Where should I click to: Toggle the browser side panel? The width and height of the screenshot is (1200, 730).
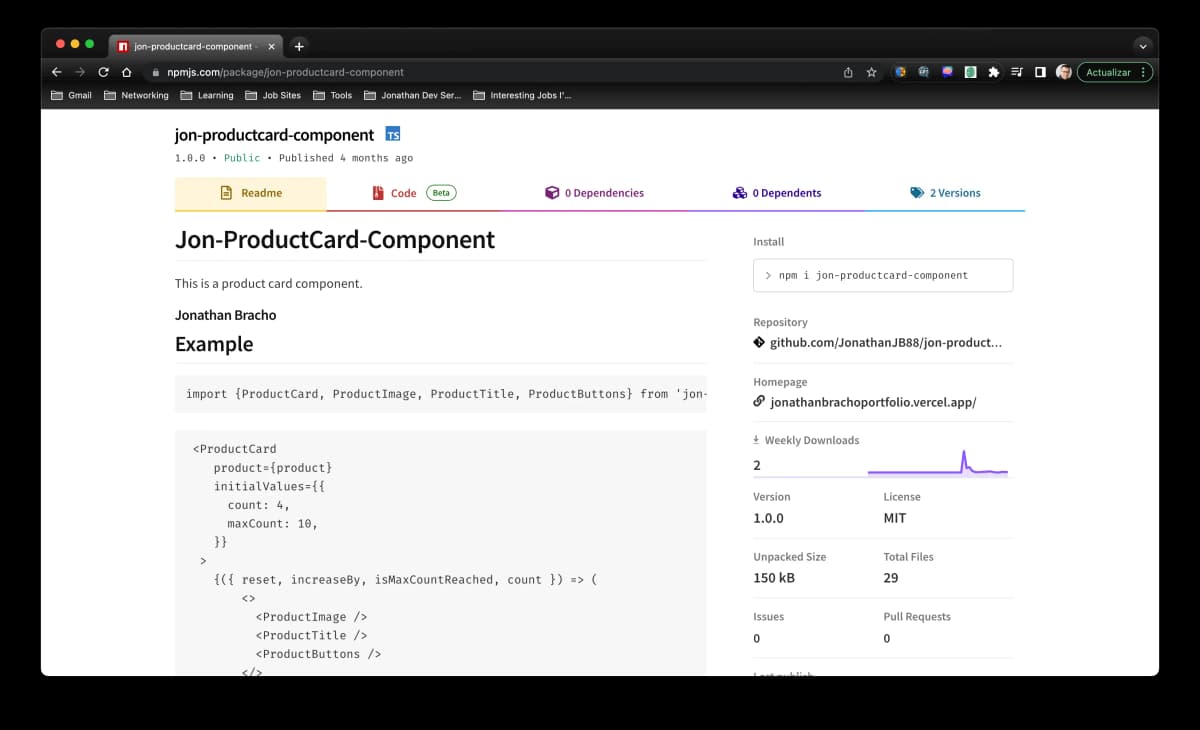(x=1040, y=72)
